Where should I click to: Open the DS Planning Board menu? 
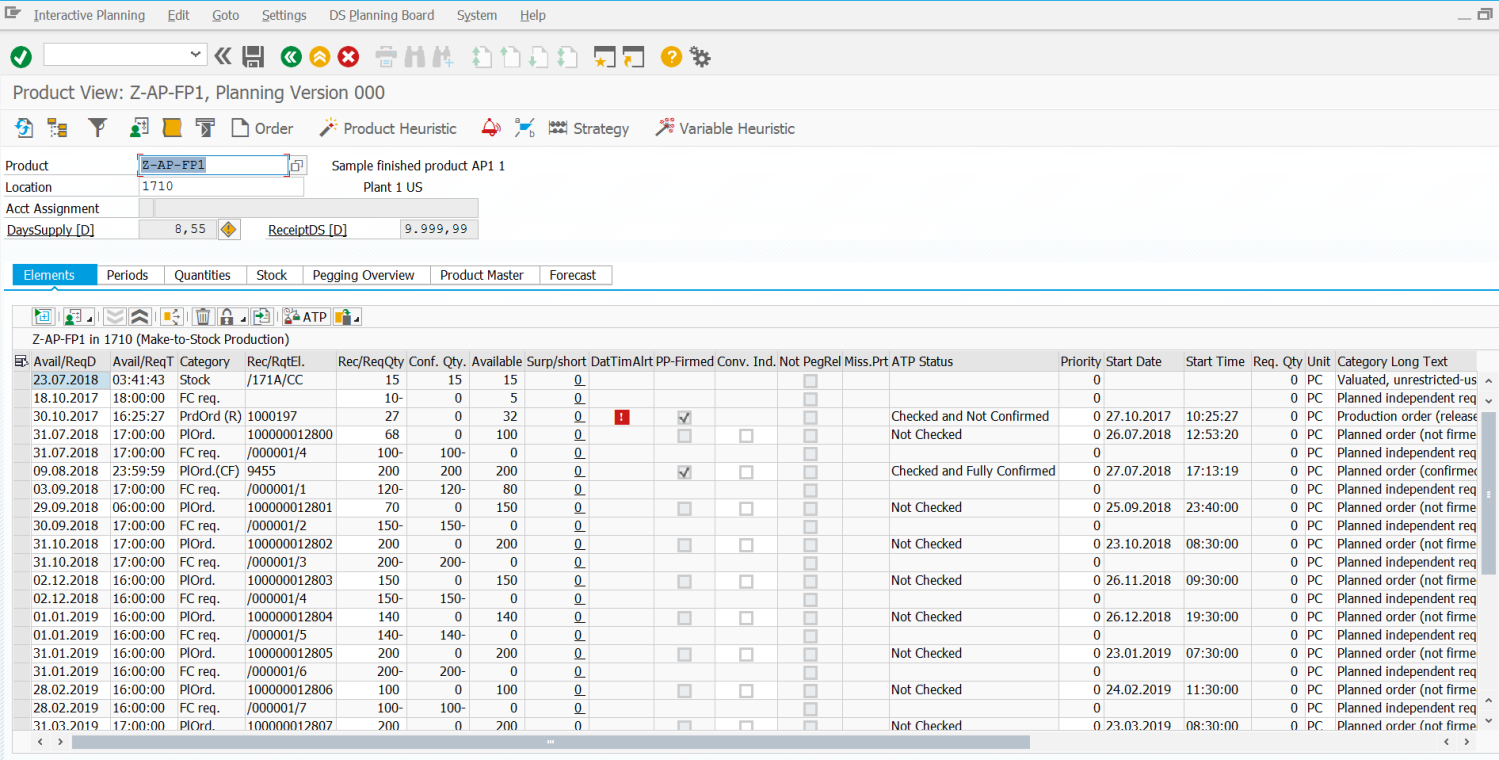point(381,15)
